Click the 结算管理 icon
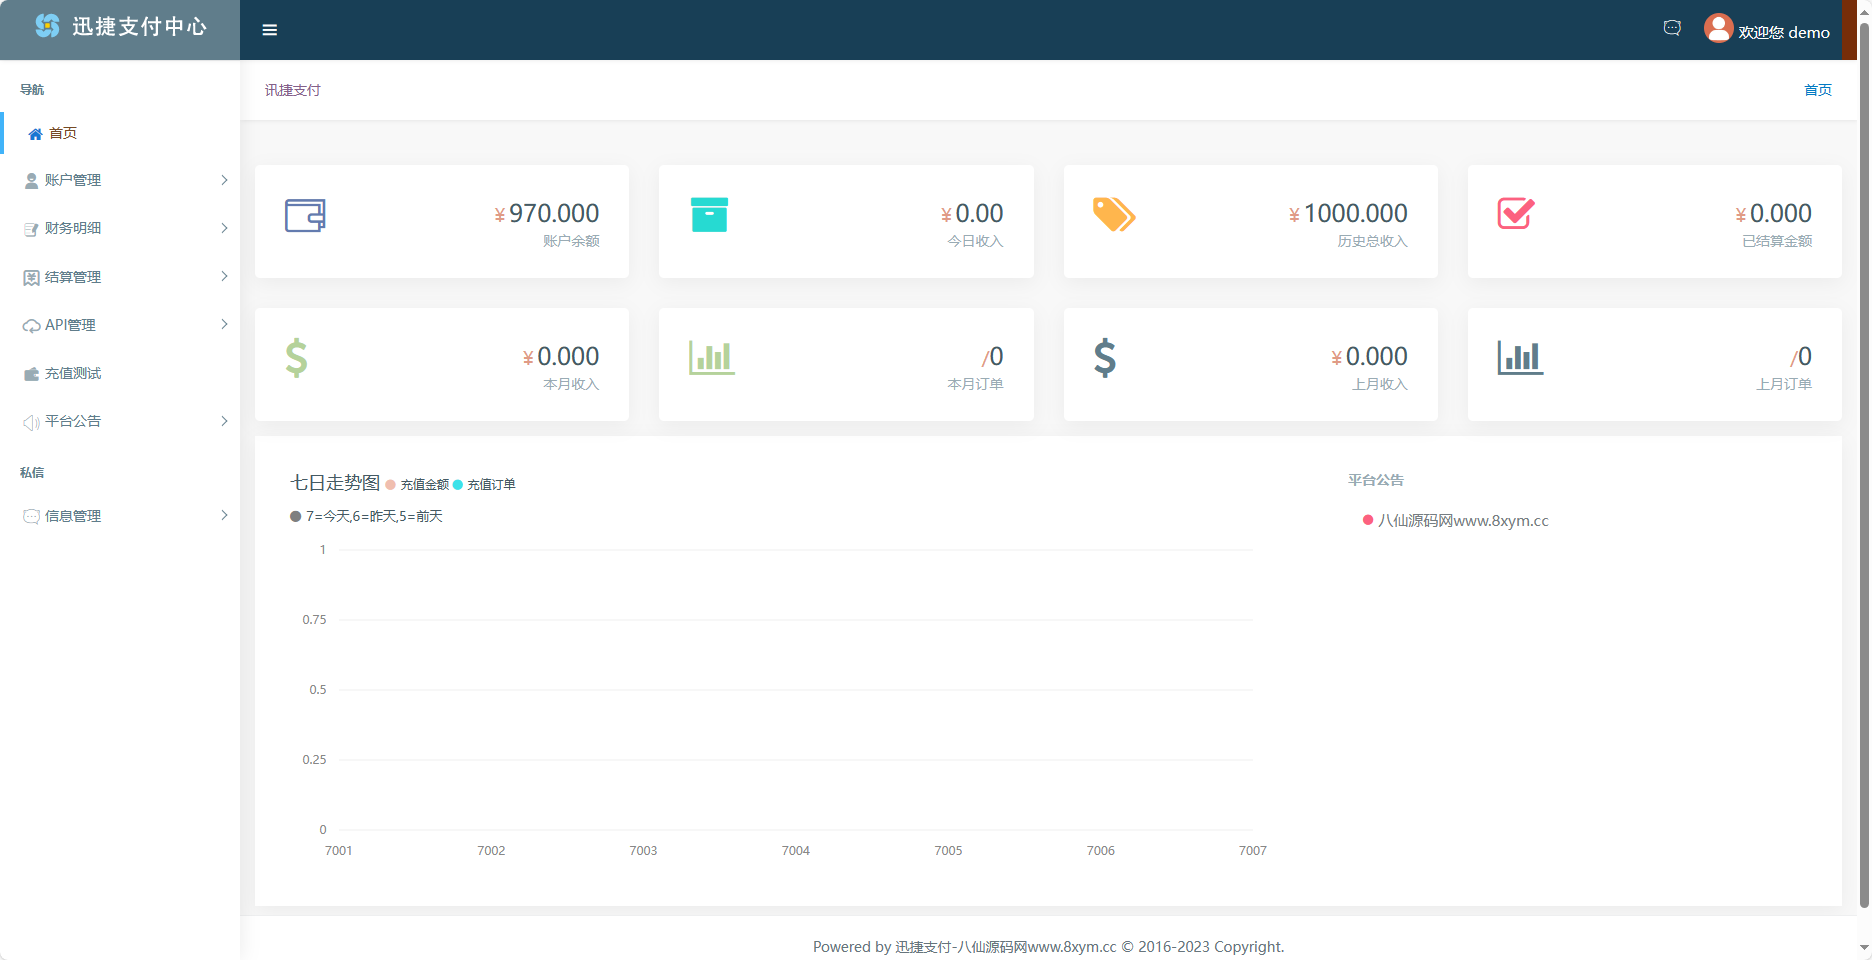The height and width of the screenshot is (960, 1872). click(x=31, y=277)
